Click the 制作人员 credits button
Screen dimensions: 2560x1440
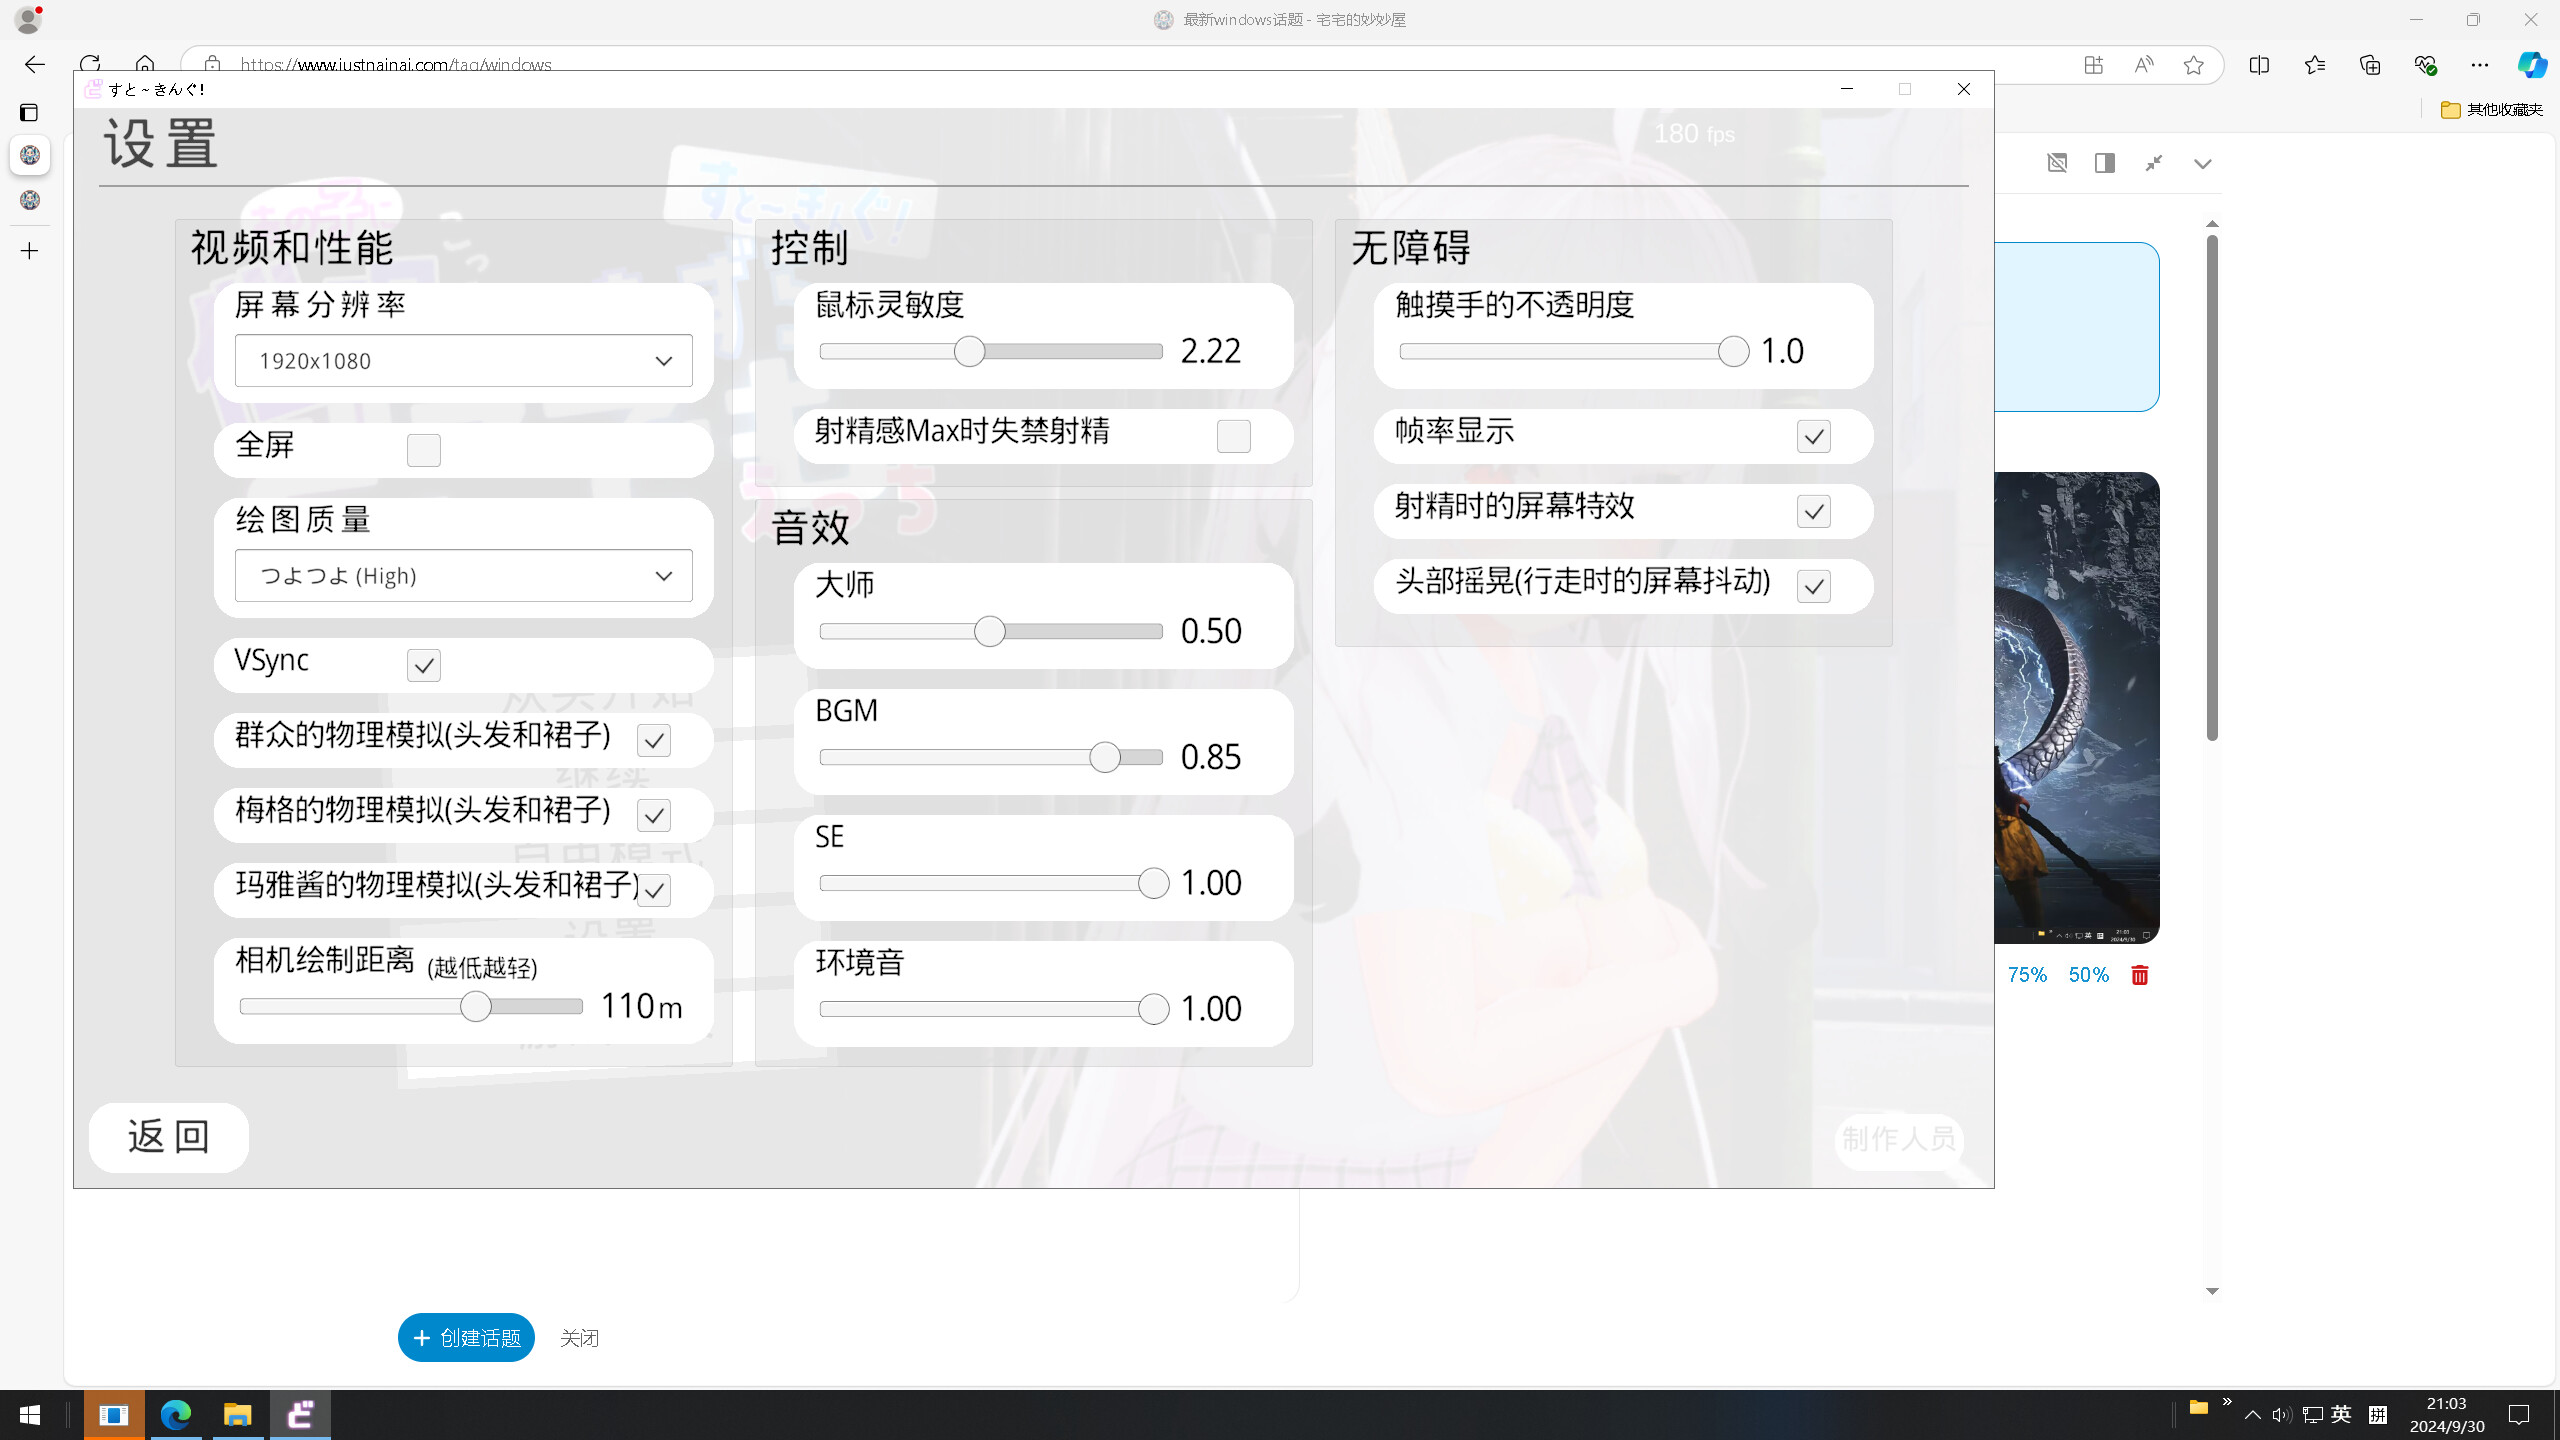(x=1898, y=1140)
